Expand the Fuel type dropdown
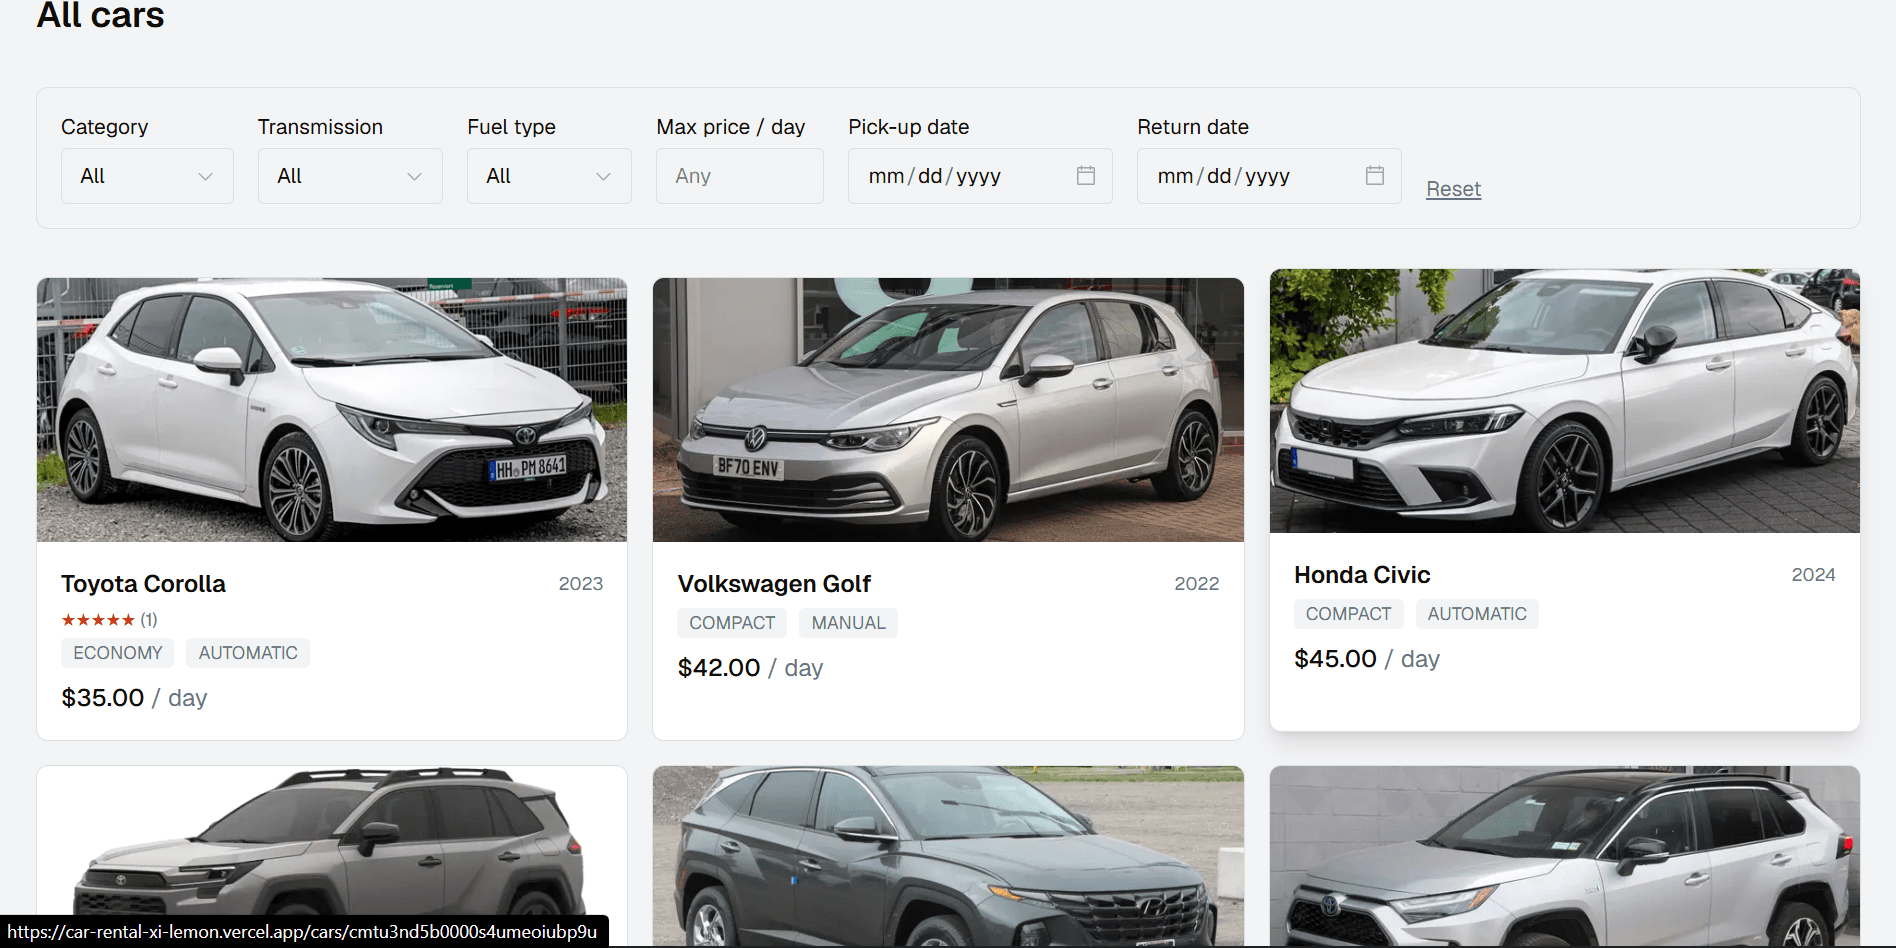Screen dimensions: 1896x948 [549, 176]
